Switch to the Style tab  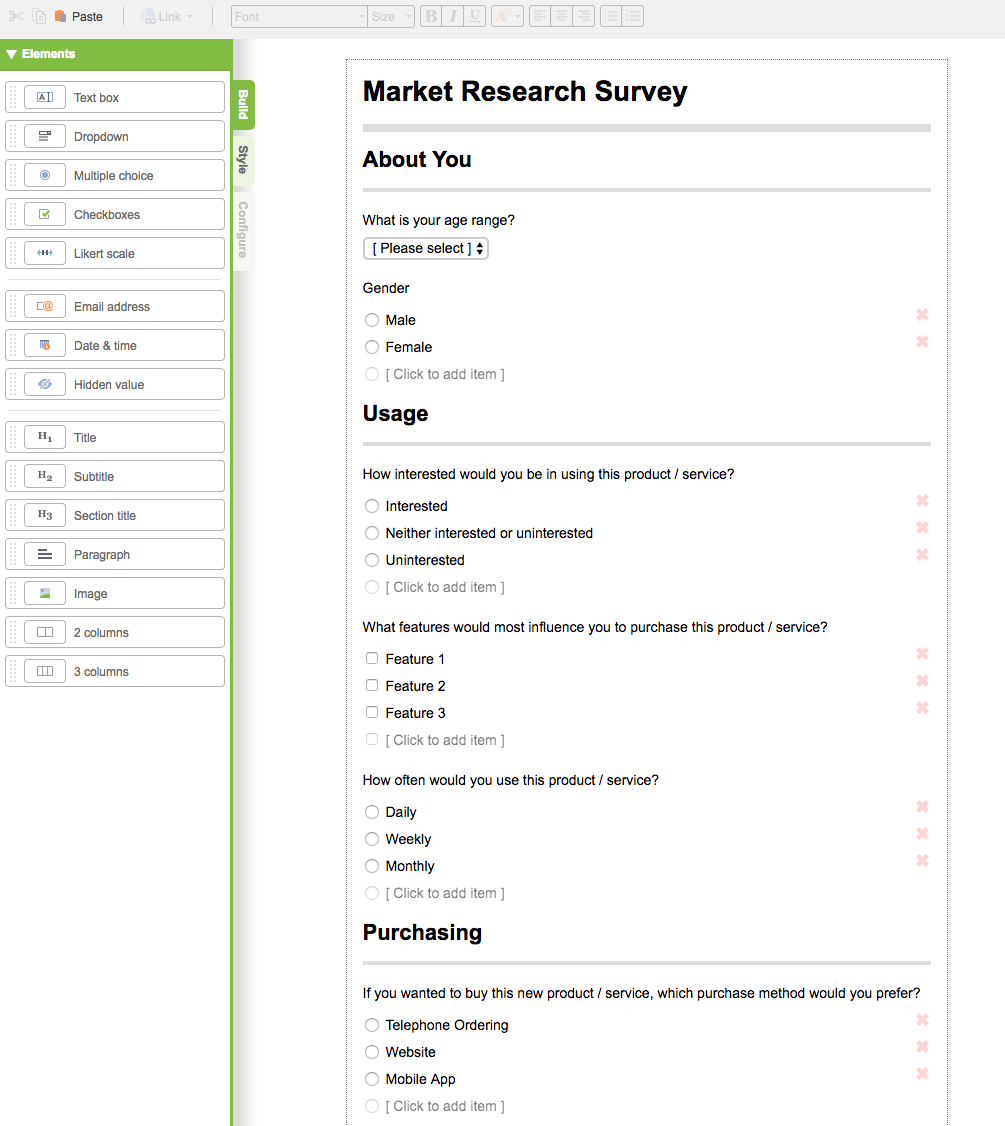pos(243,160)
